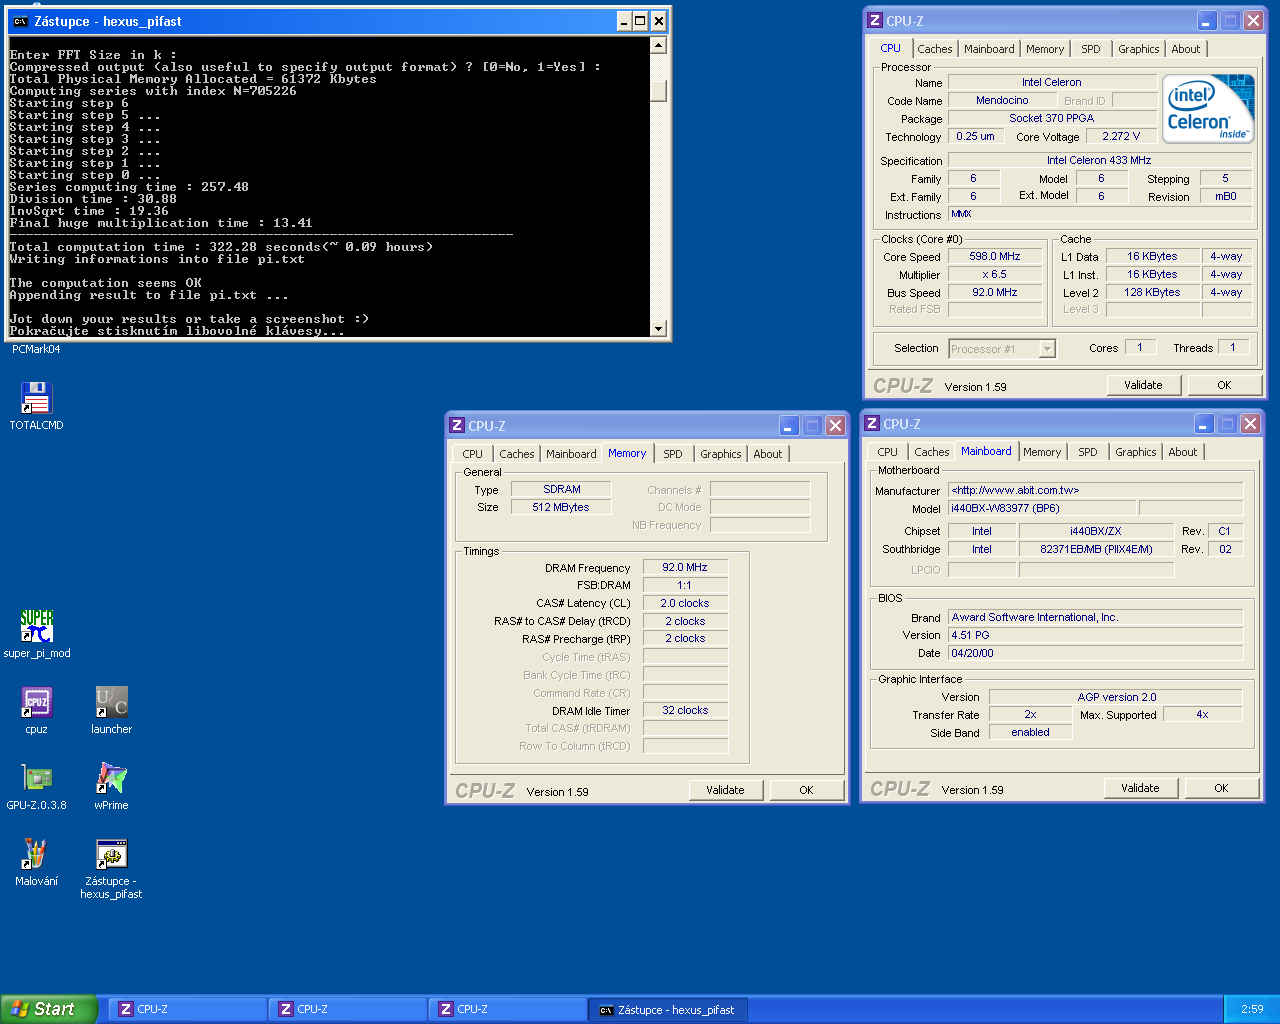Click the Mendocino code name value
Screen dimensions: 1280x1024
point(1002,100)
